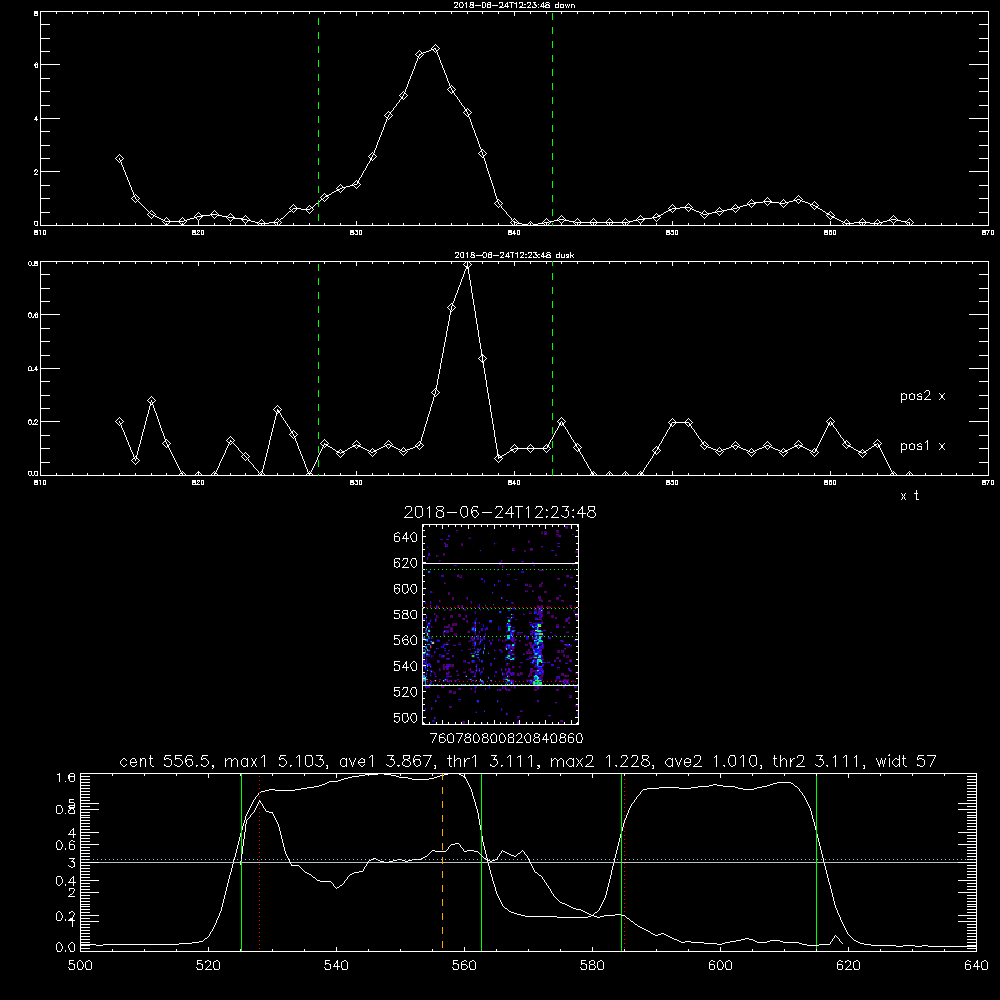Image resolution: width=1000 pixels, height=1000 pixels.
Task: Click the green vertical line near 525 in bottom plot
Action: [x=242, y=861]
